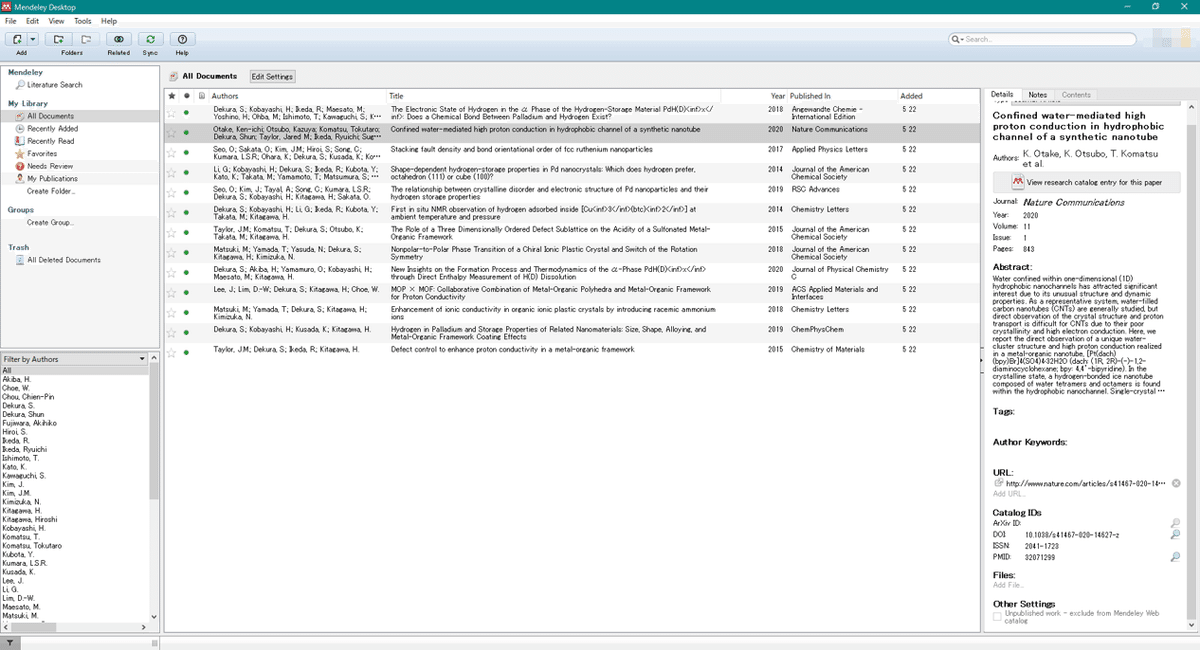Toggle favorite star for Shape-dependent hydrogen-storage paper

click(172, 172)
